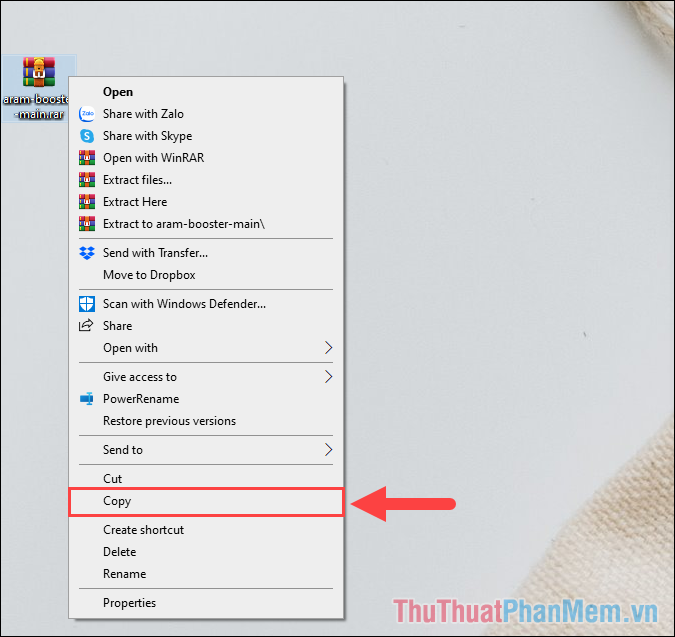Click the Windows Defender shield icon

[87, 304]
